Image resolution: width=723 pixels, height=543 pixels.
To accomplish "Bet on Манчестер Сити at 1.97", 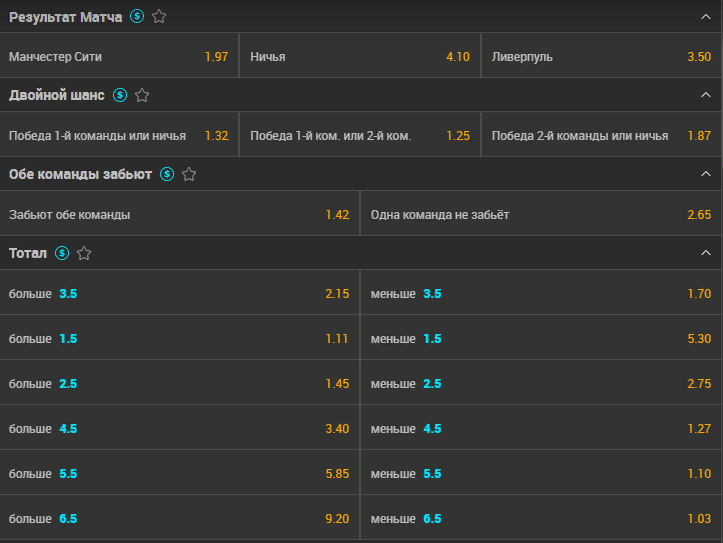I will (119, 55).
